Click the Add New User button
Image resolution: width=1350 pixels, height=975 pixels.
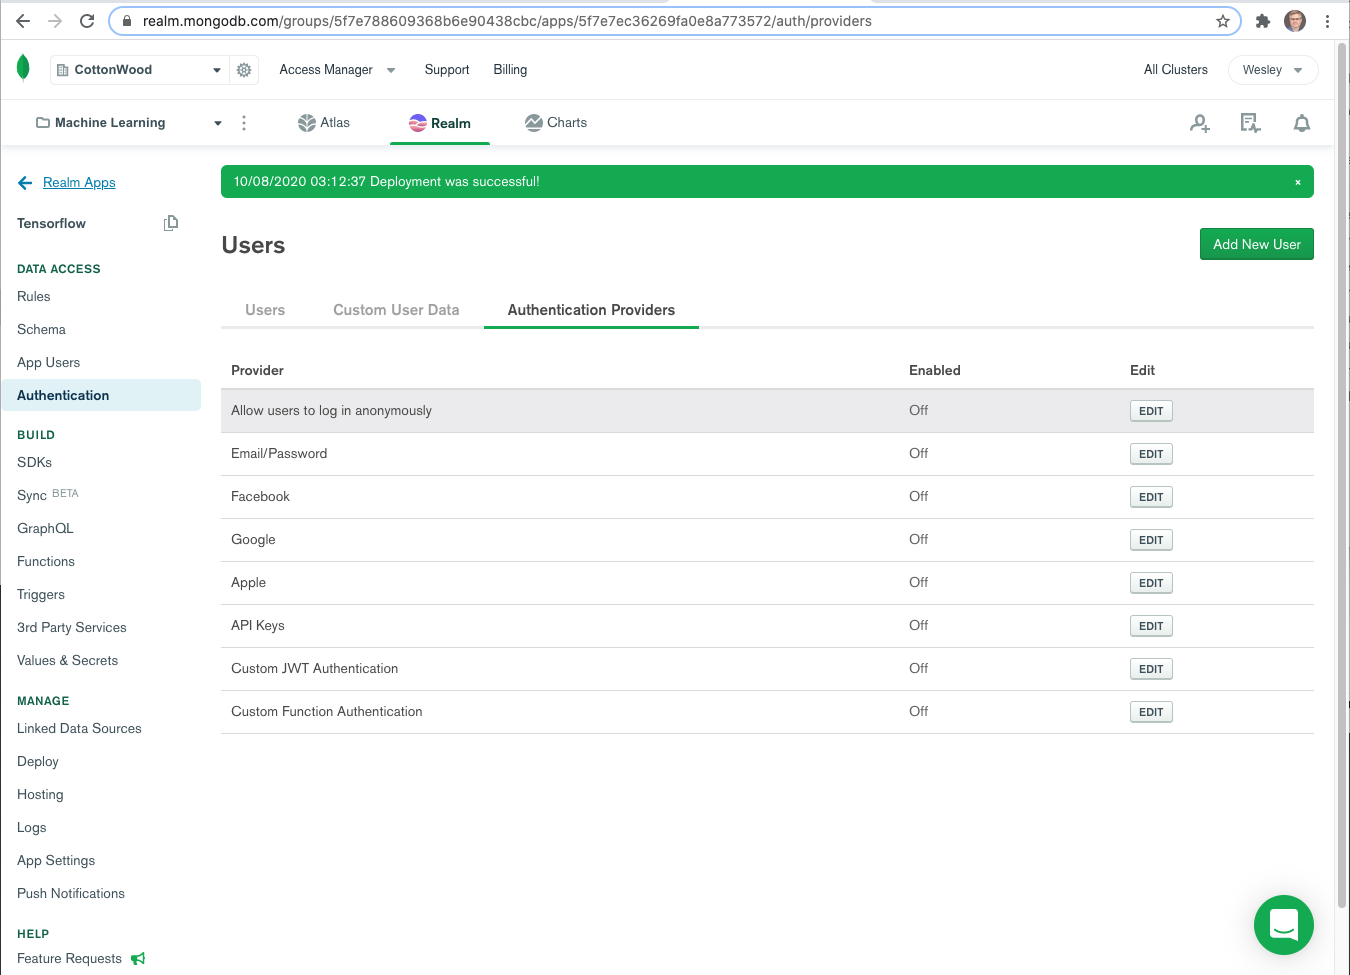pos(1257,244)
